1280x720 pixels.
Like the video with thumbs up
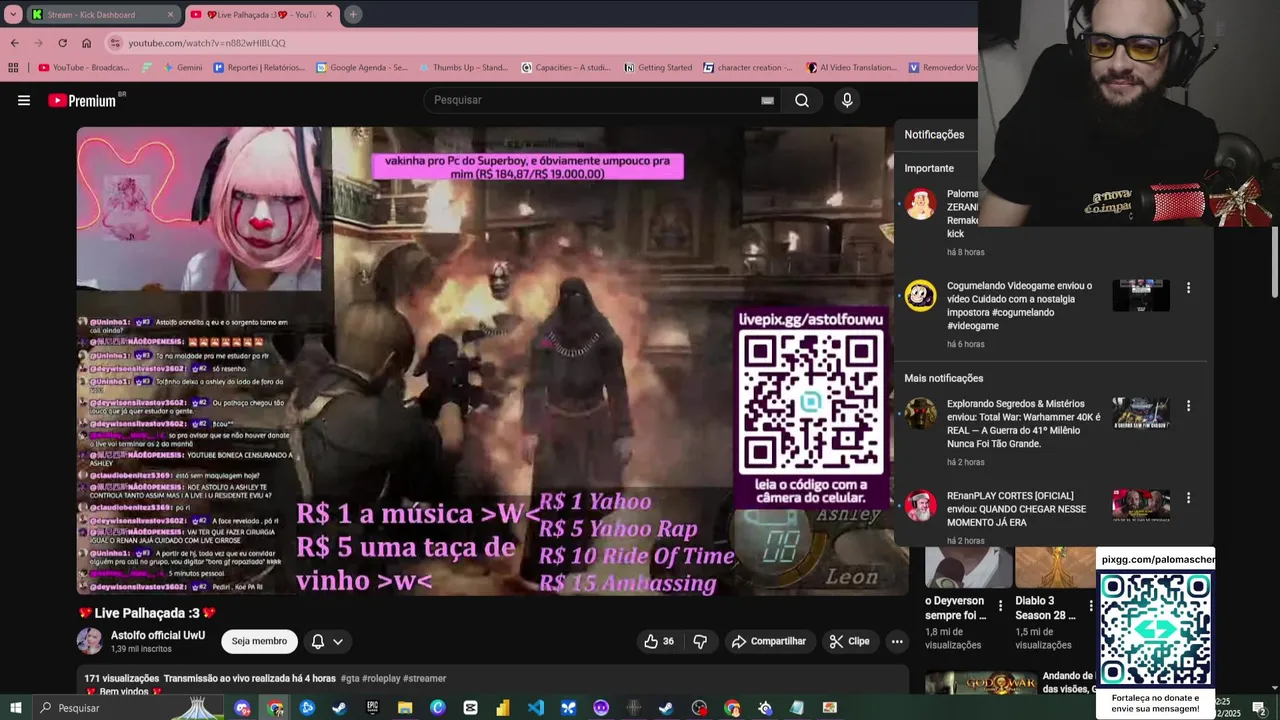(x=659, y=641)
